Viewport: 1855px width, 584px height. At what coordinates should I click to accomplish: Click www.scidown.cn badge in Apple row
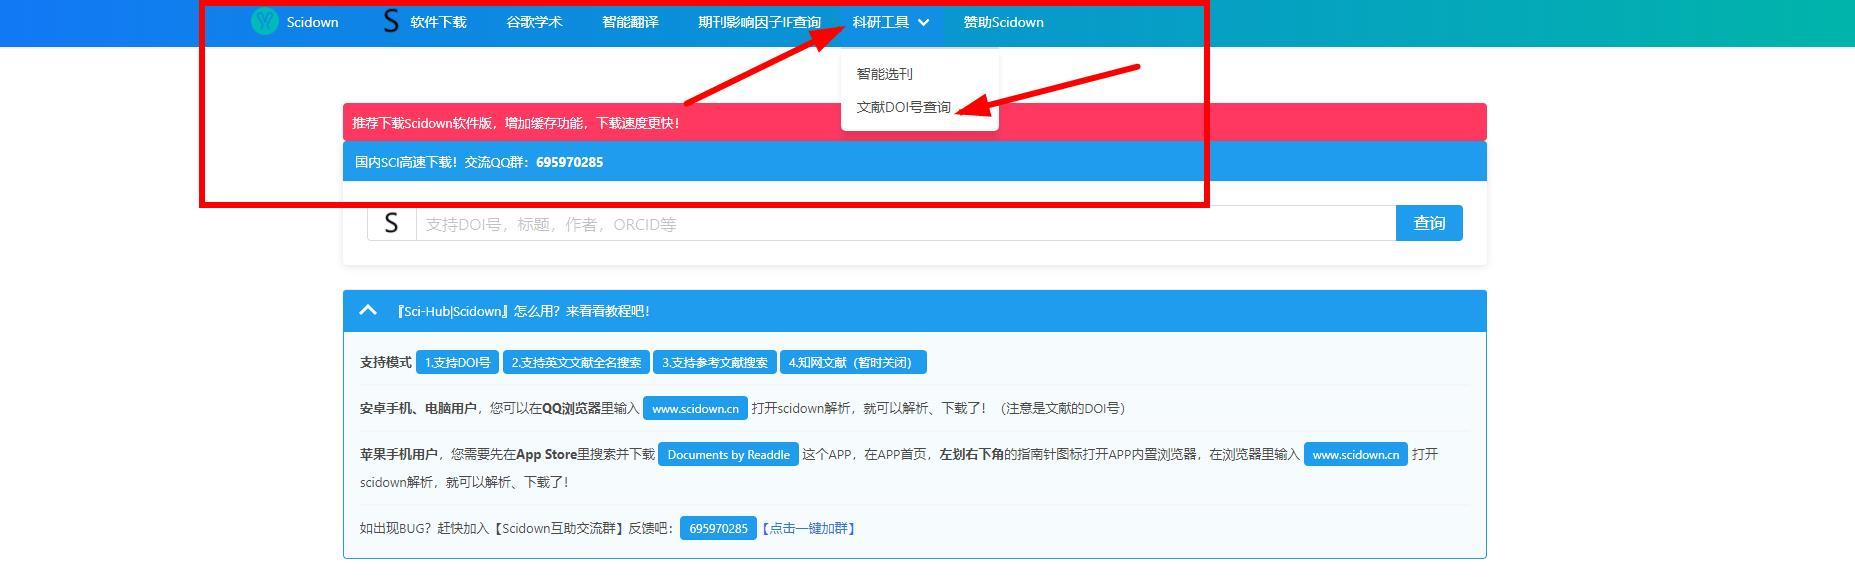click(x=1356, y=454)
